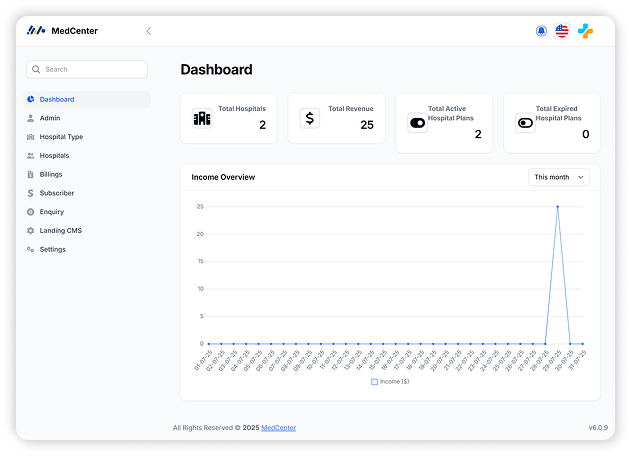Click the Landing CMS gear icon
631x456 pixels.
coord(31,231)
